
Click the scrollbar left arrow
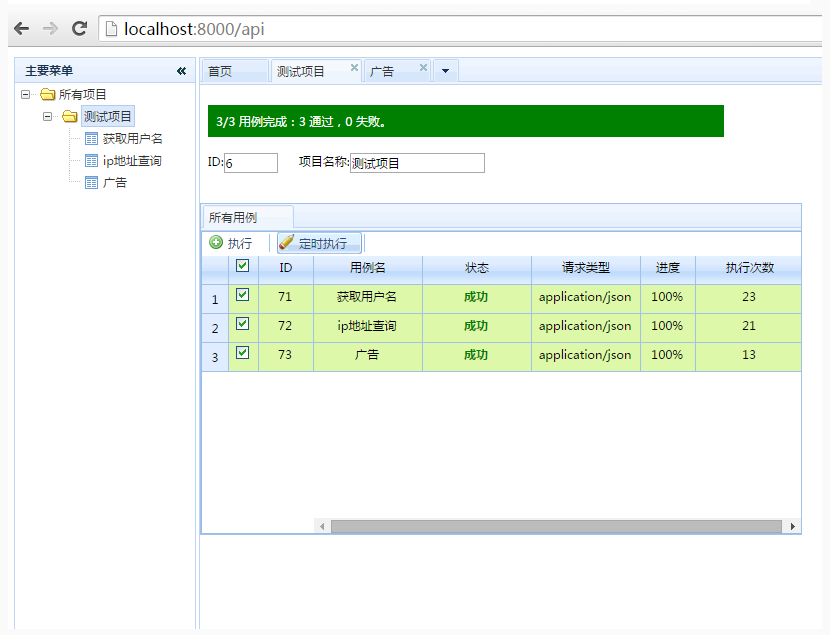click(x=322, y=527)
